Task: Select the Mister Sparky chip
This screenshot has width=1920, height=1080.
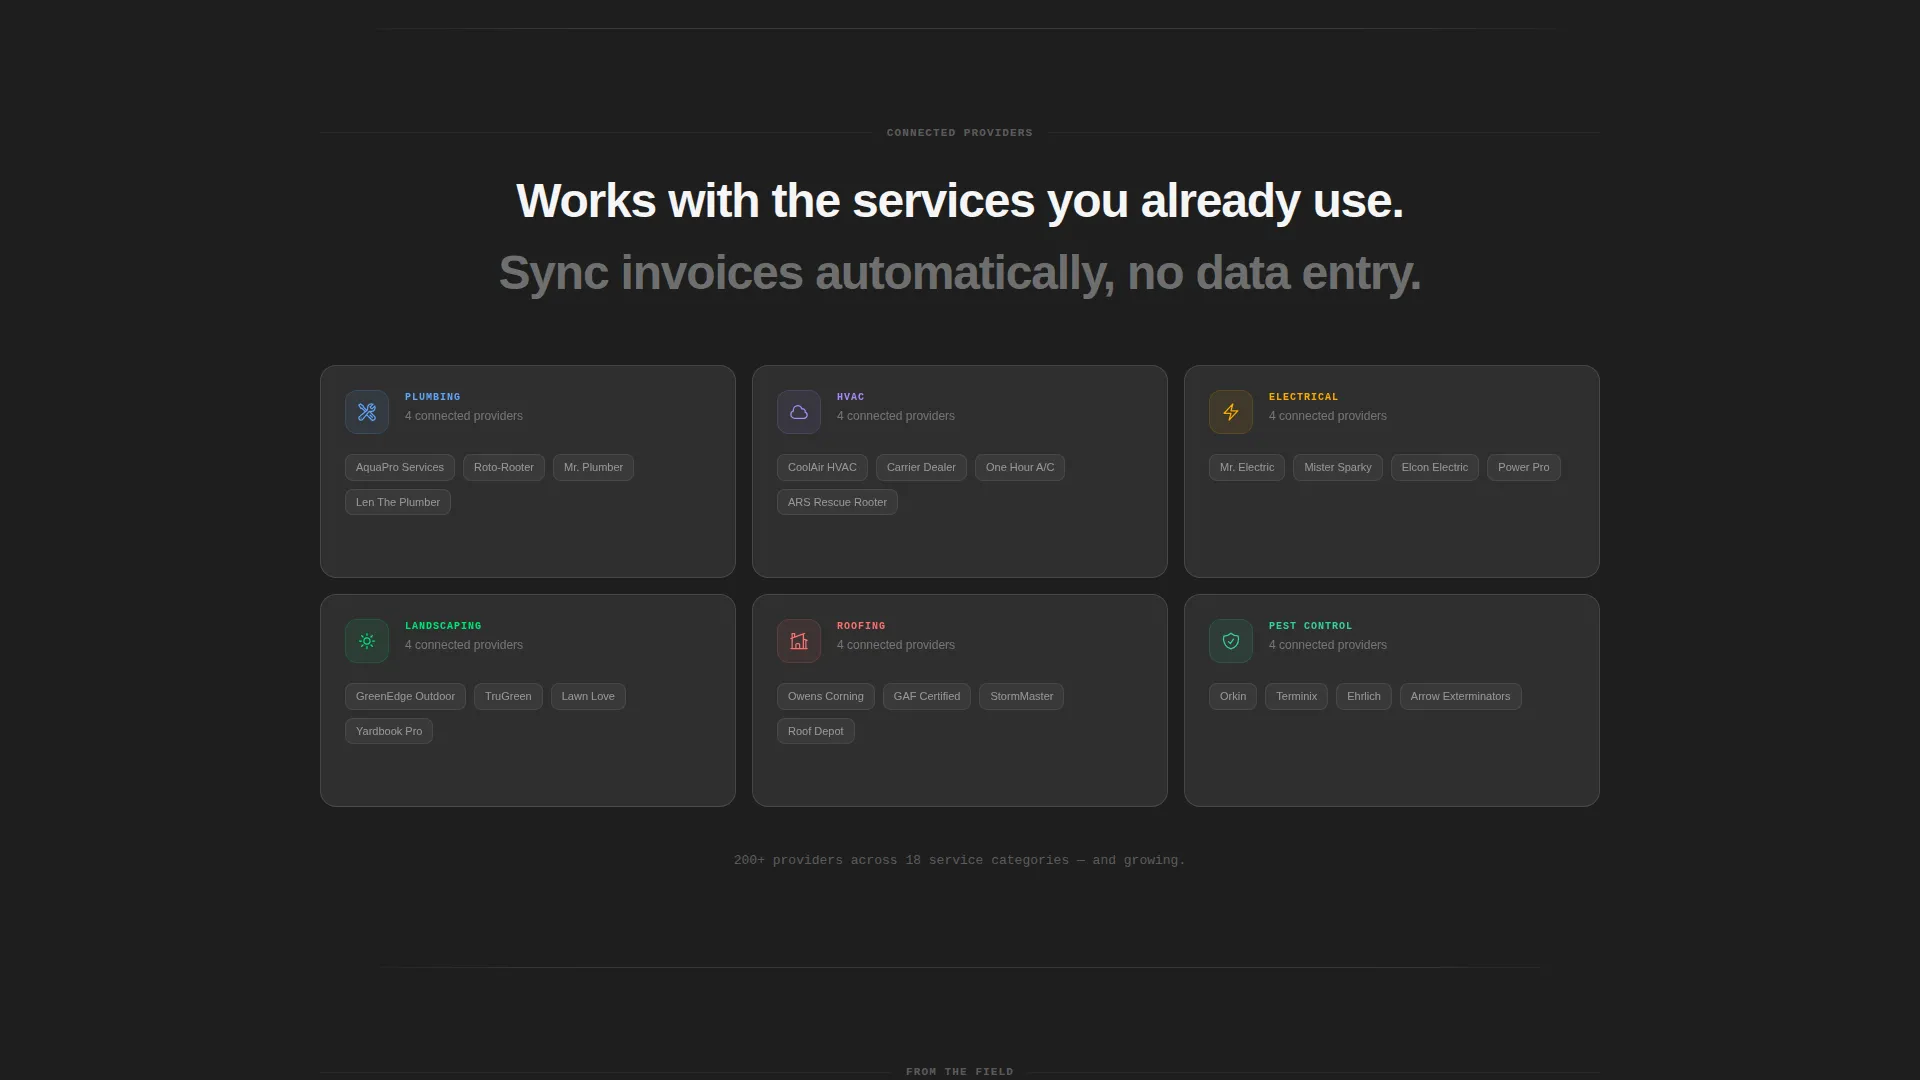Action: click(1338, 467)
